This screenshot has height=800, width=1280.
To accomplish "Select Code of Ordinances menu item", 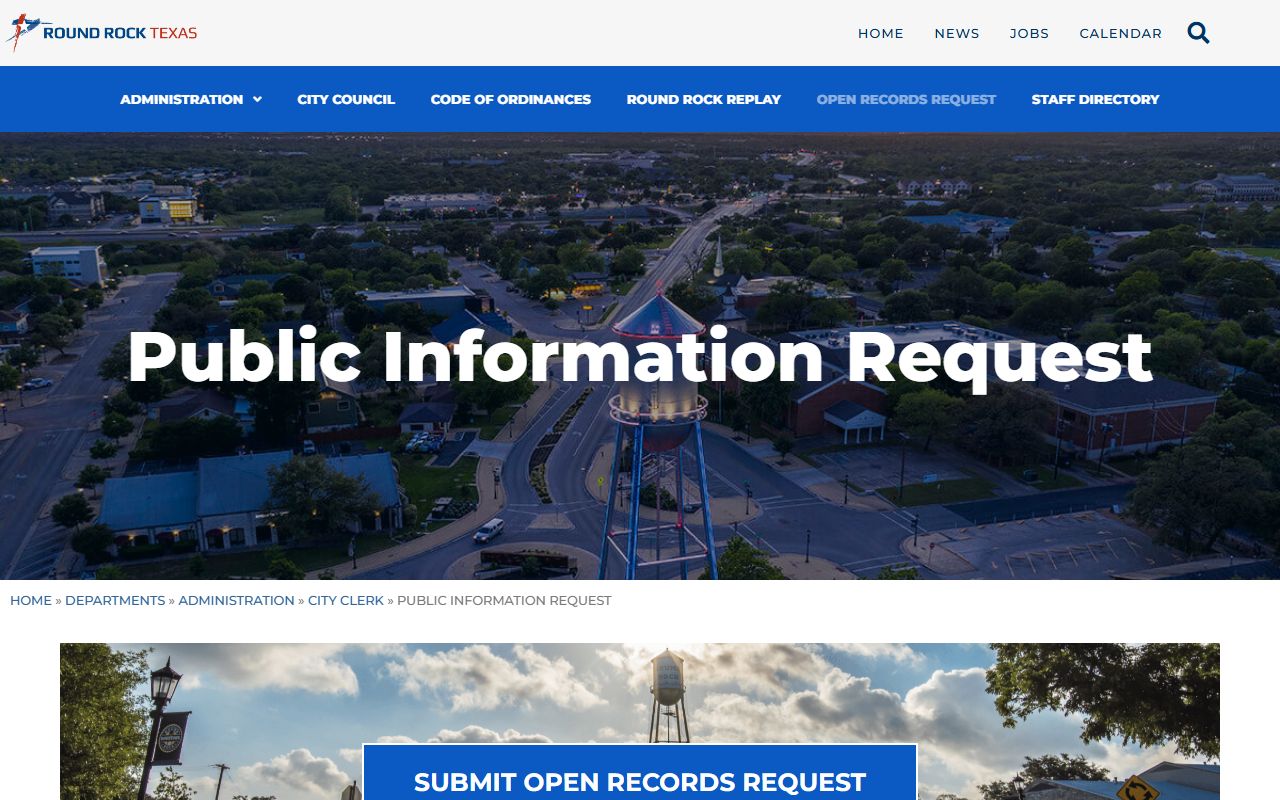I will pyautogui.click(x=510, y=99).
